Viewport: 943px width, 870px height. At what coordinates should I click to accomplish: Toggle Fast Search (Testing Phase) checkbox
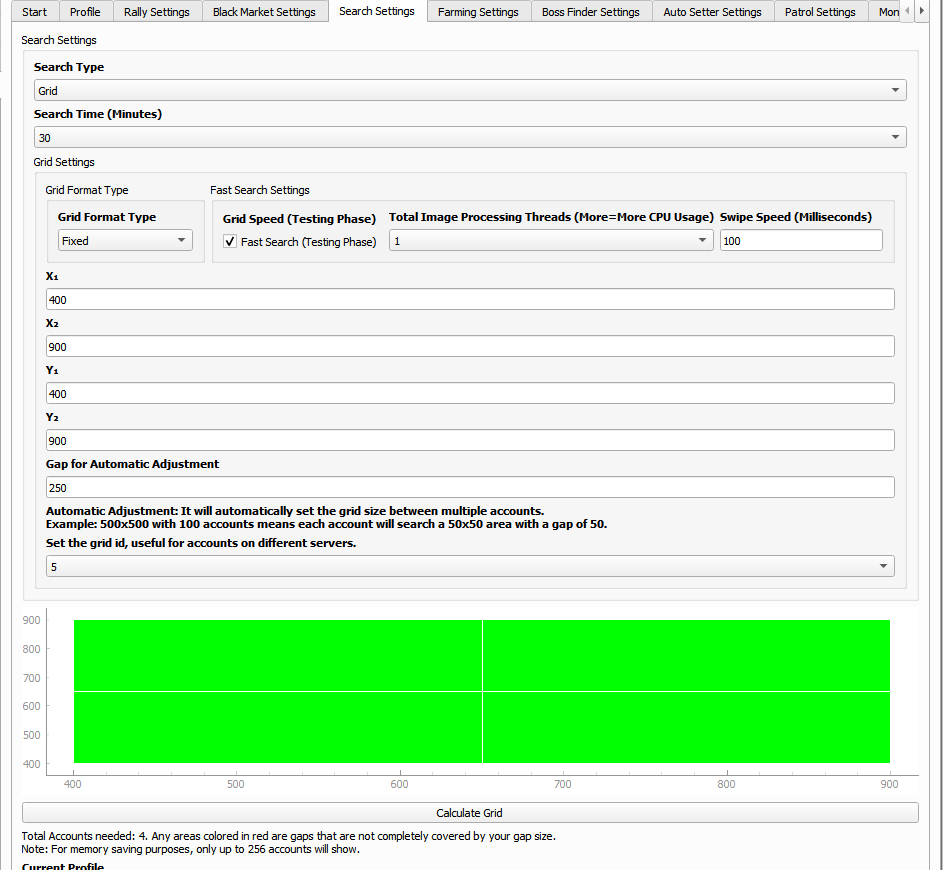tap(230, 242)
